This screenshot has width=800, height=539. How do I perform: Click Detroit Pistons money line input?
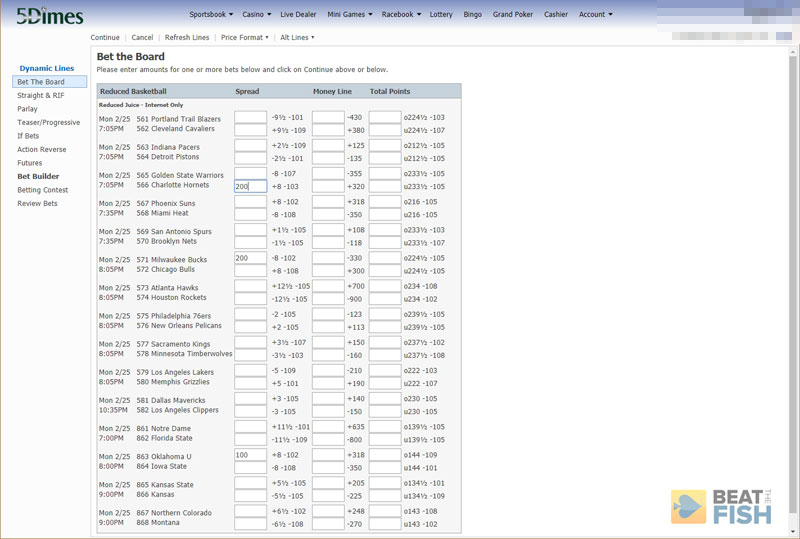pos(328,158)
